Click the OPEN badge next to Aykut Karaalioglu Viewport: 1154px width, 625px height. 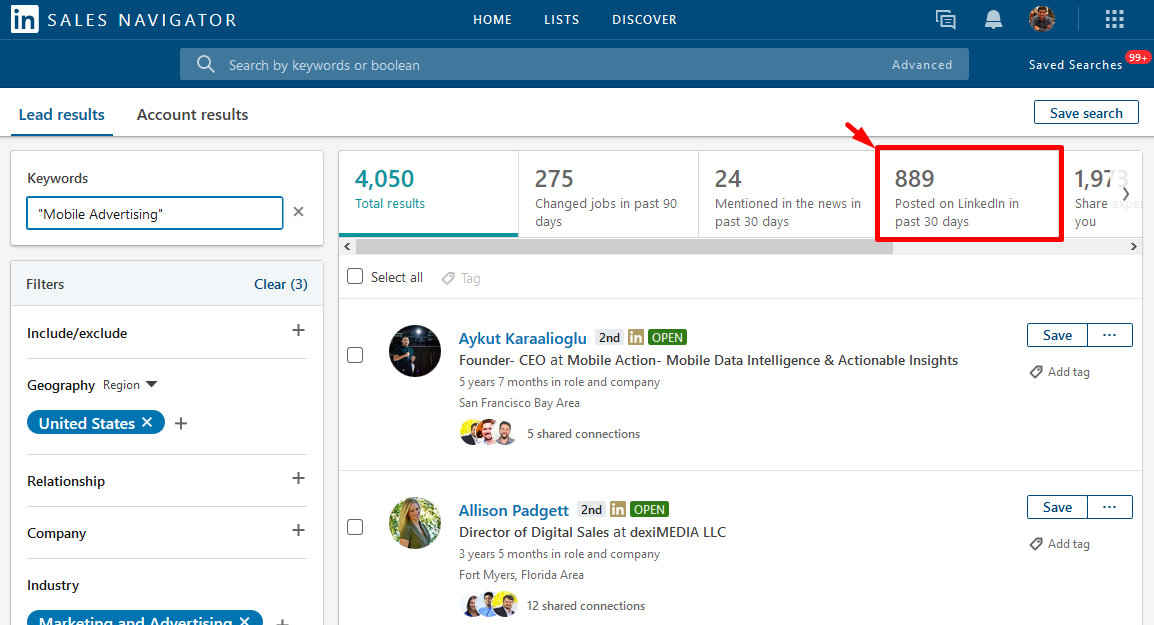[x=668, y=337]
